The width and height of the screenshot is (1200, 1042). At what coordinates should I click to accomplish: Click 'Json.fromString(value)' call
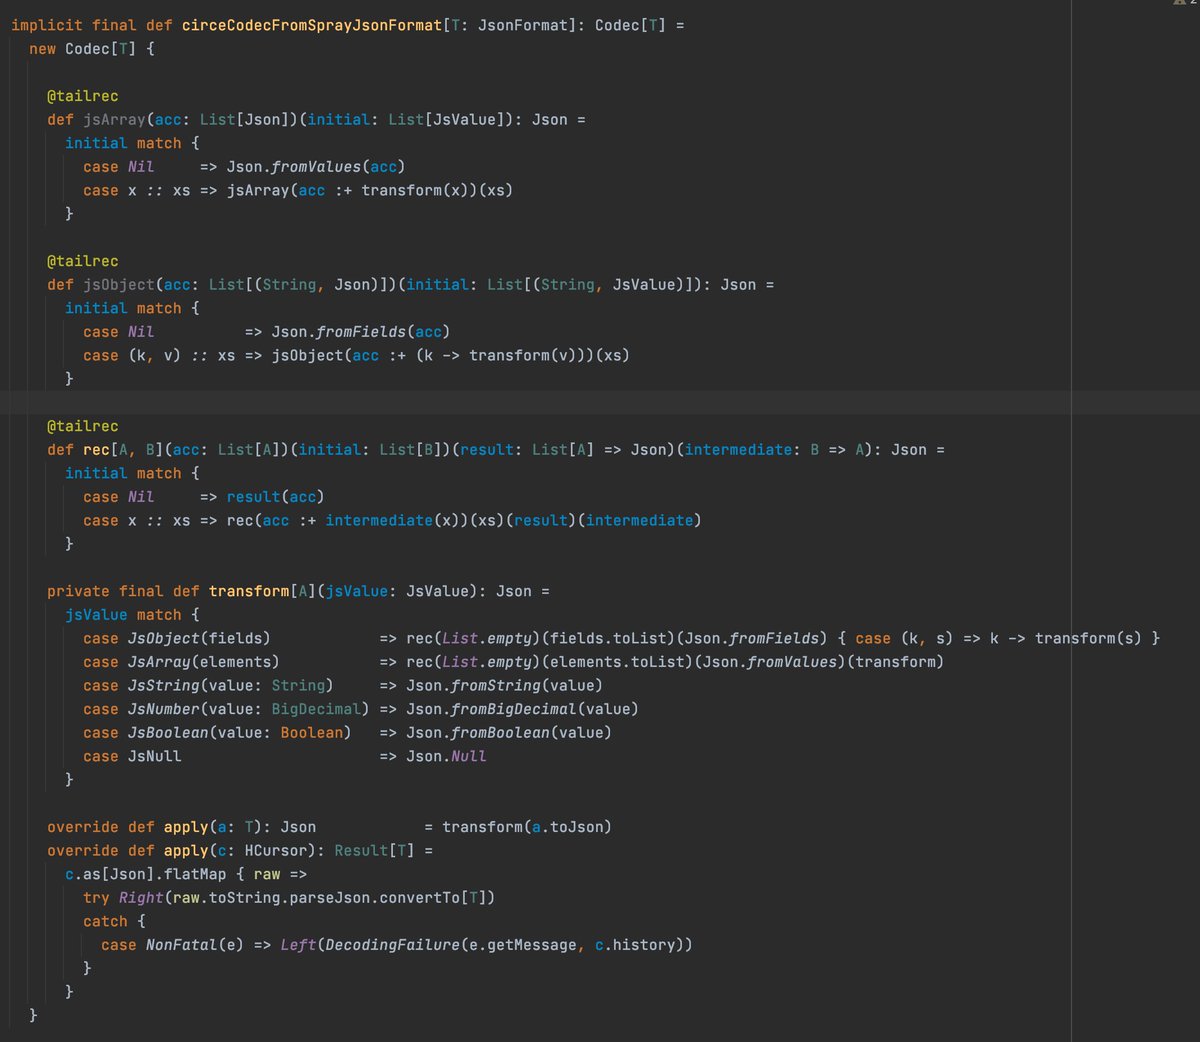pyautogui.click(x=504, y=685)
